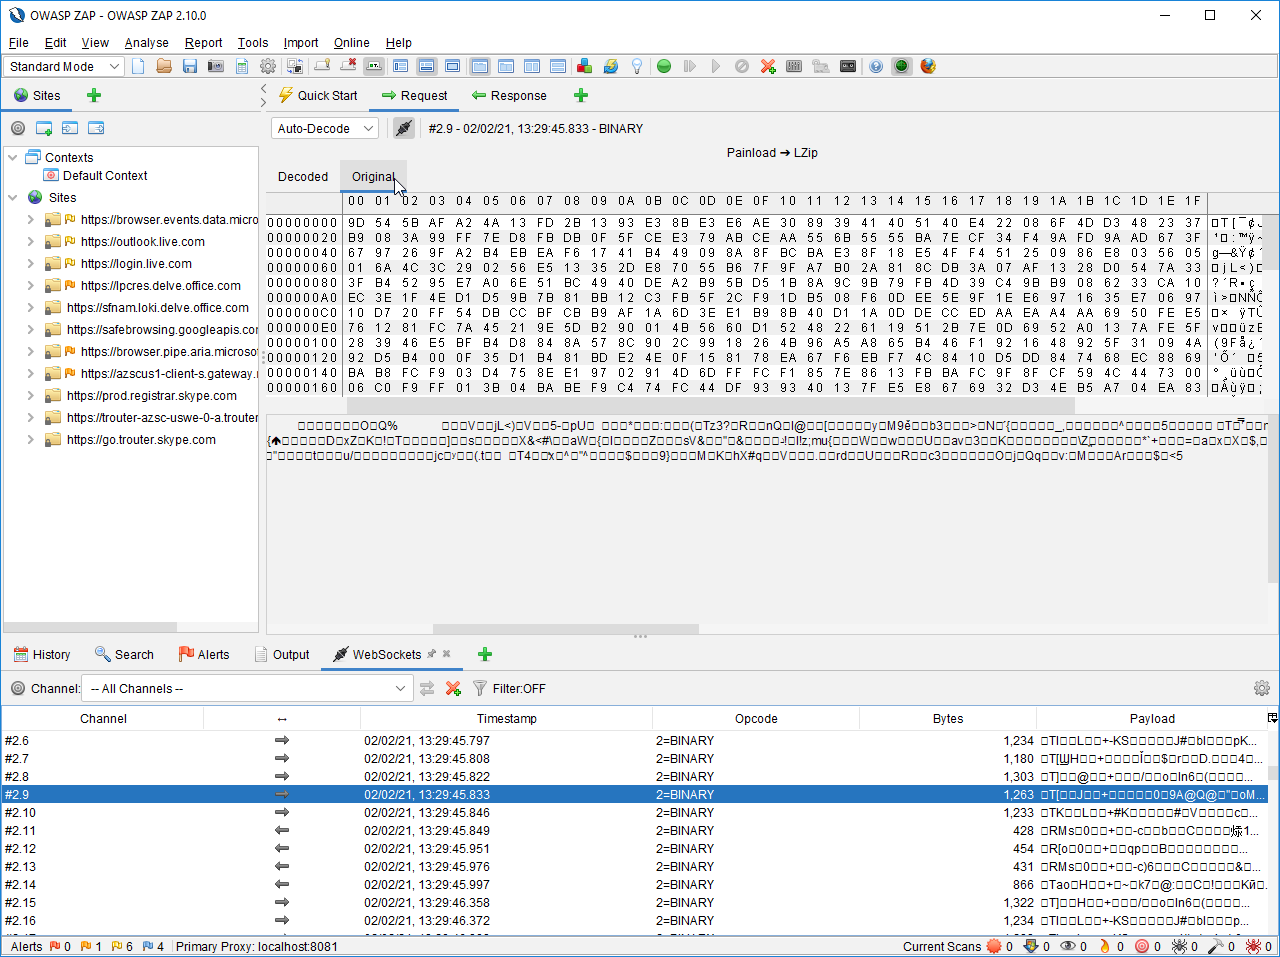Screen dimensions: 1280x957
Task: Toggle the HUD green radar icon
Action: pos(902,66)
